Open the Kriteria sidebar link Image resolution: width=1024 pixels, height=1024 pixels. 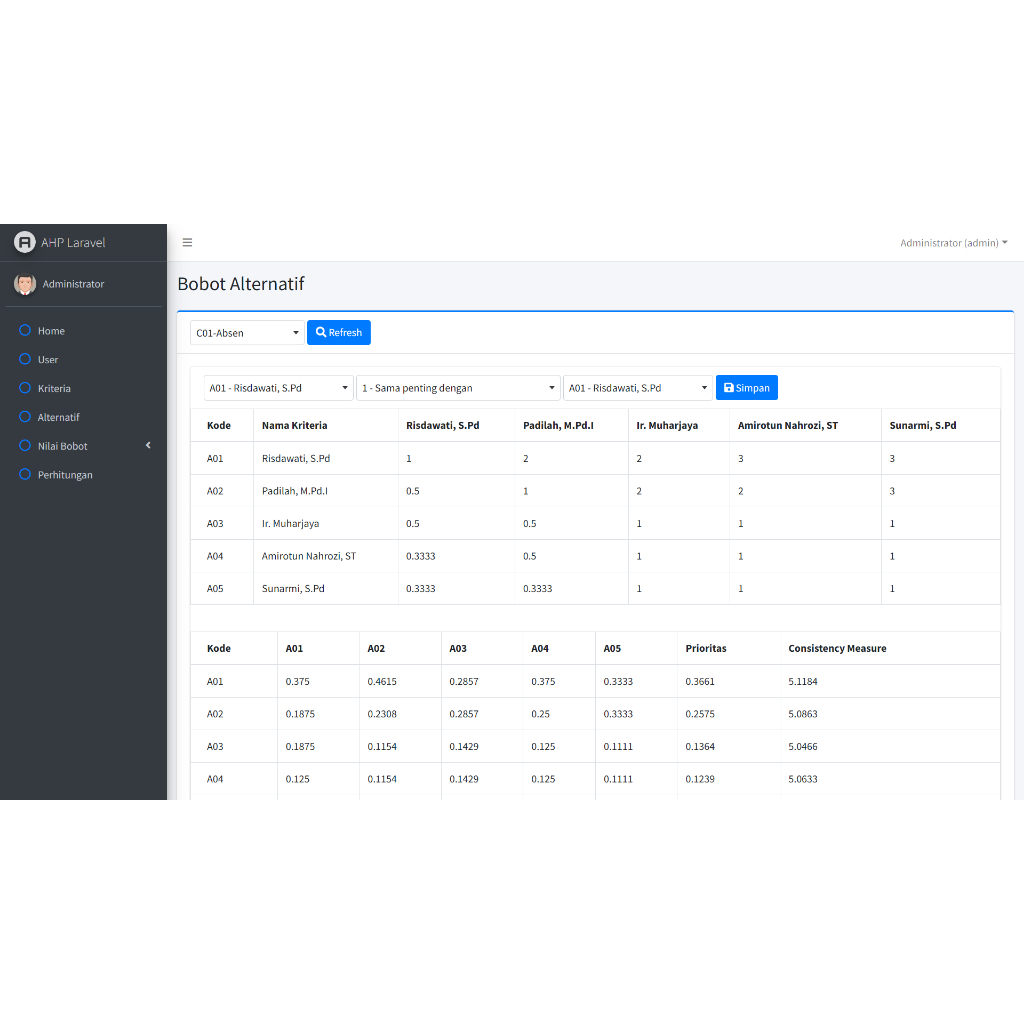pos(54,388)
